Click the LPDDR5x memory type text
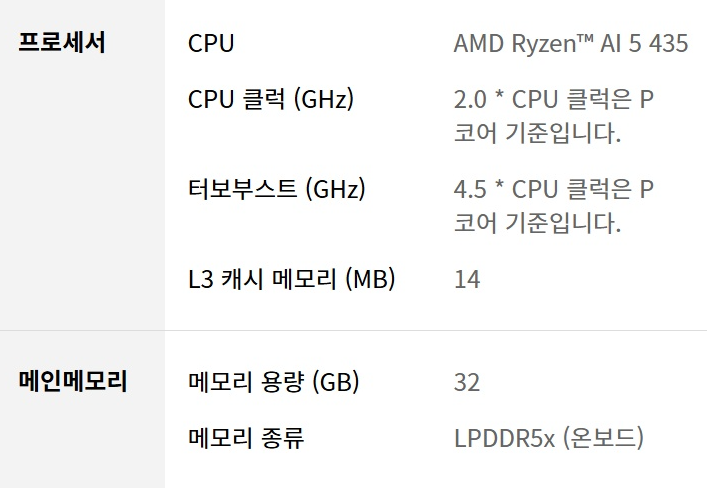This screenshot has width=707, height=488. 504,437
